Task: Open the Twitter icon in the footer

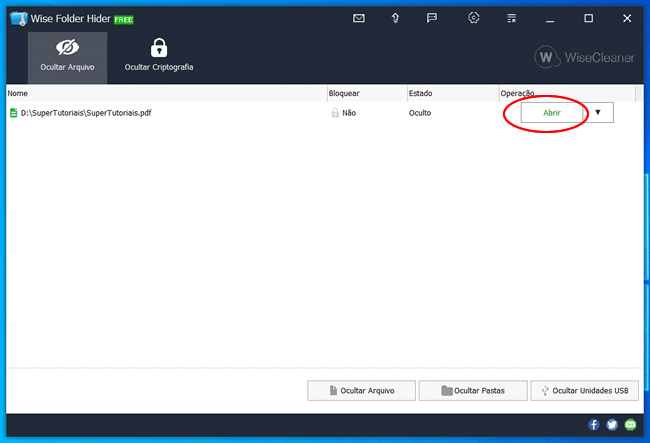Action: pos(612,425)
